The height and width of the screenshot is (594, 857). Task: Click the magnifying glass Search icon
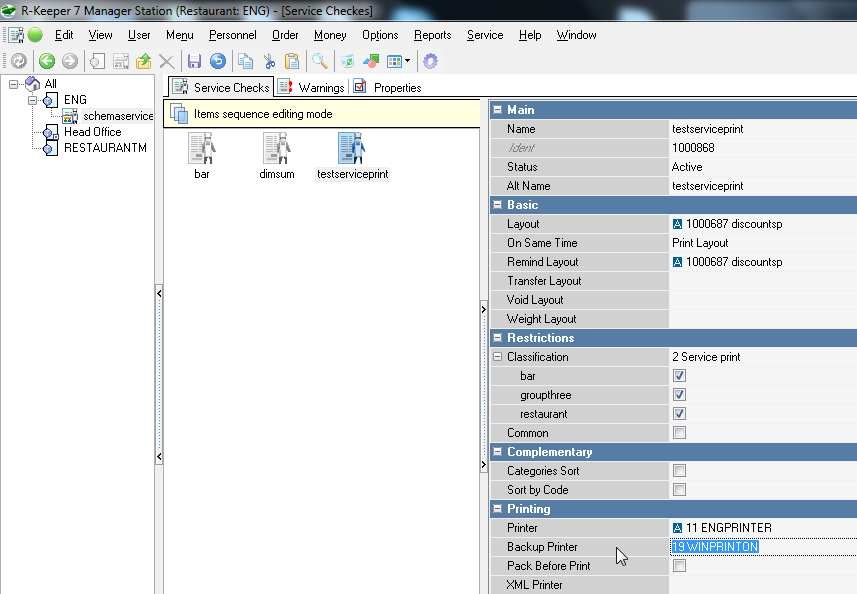tap(319, 61)
